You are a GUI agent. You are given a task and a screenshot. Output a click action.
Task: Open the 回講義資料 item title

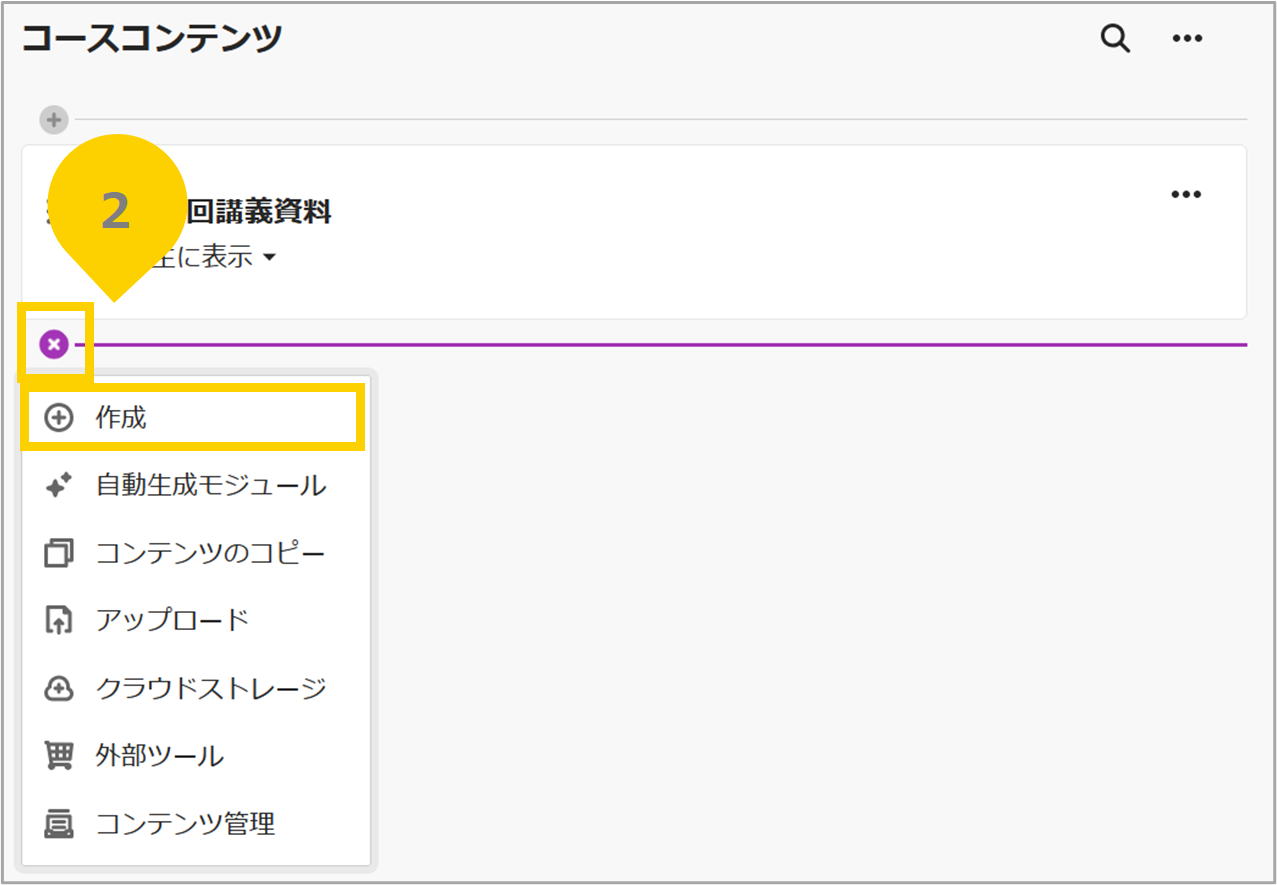pos(259,211)
